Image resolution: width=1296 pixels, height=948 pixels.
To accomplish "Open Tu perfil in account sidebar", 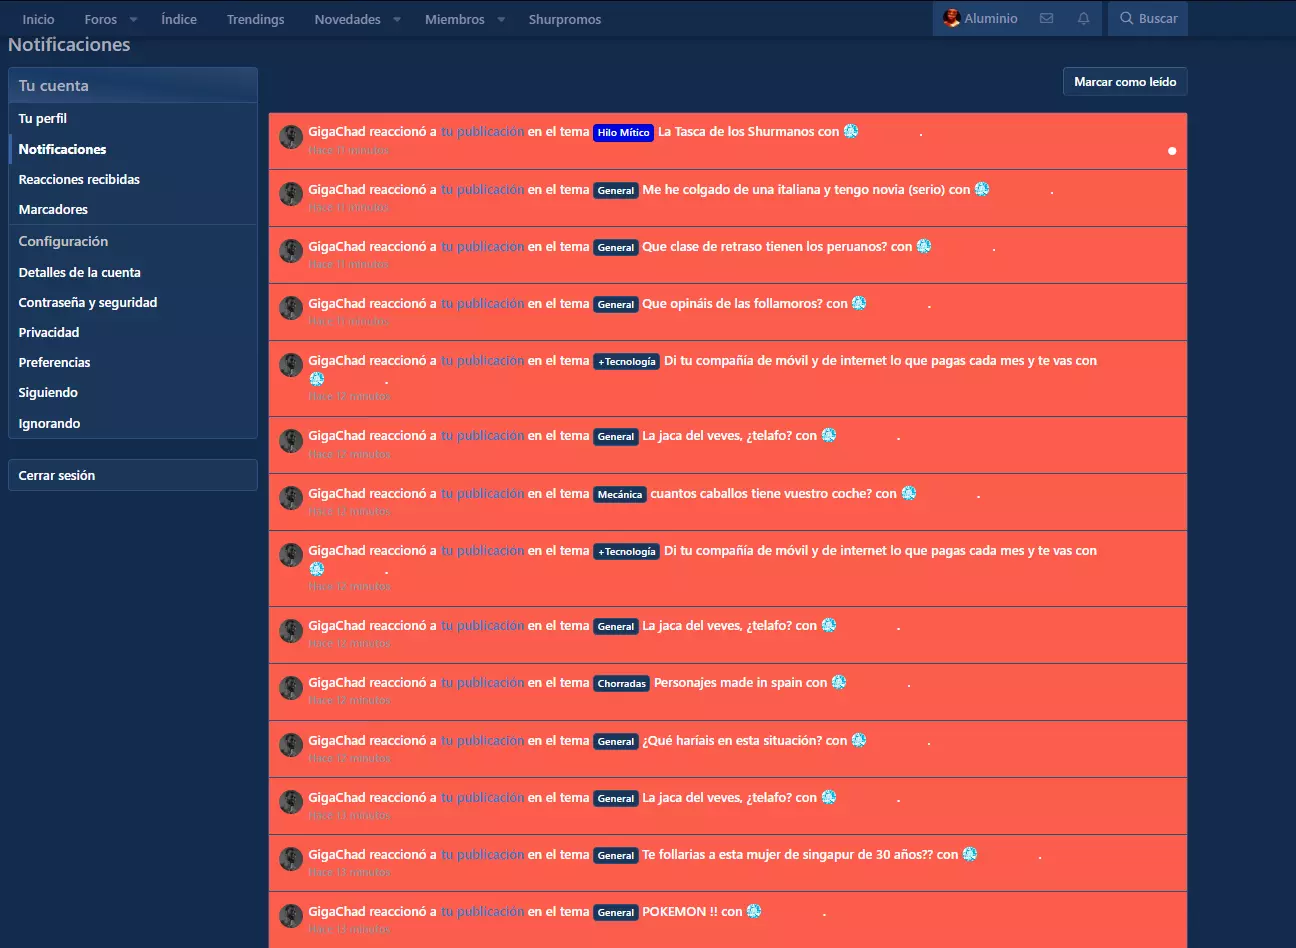I will 133,118.
